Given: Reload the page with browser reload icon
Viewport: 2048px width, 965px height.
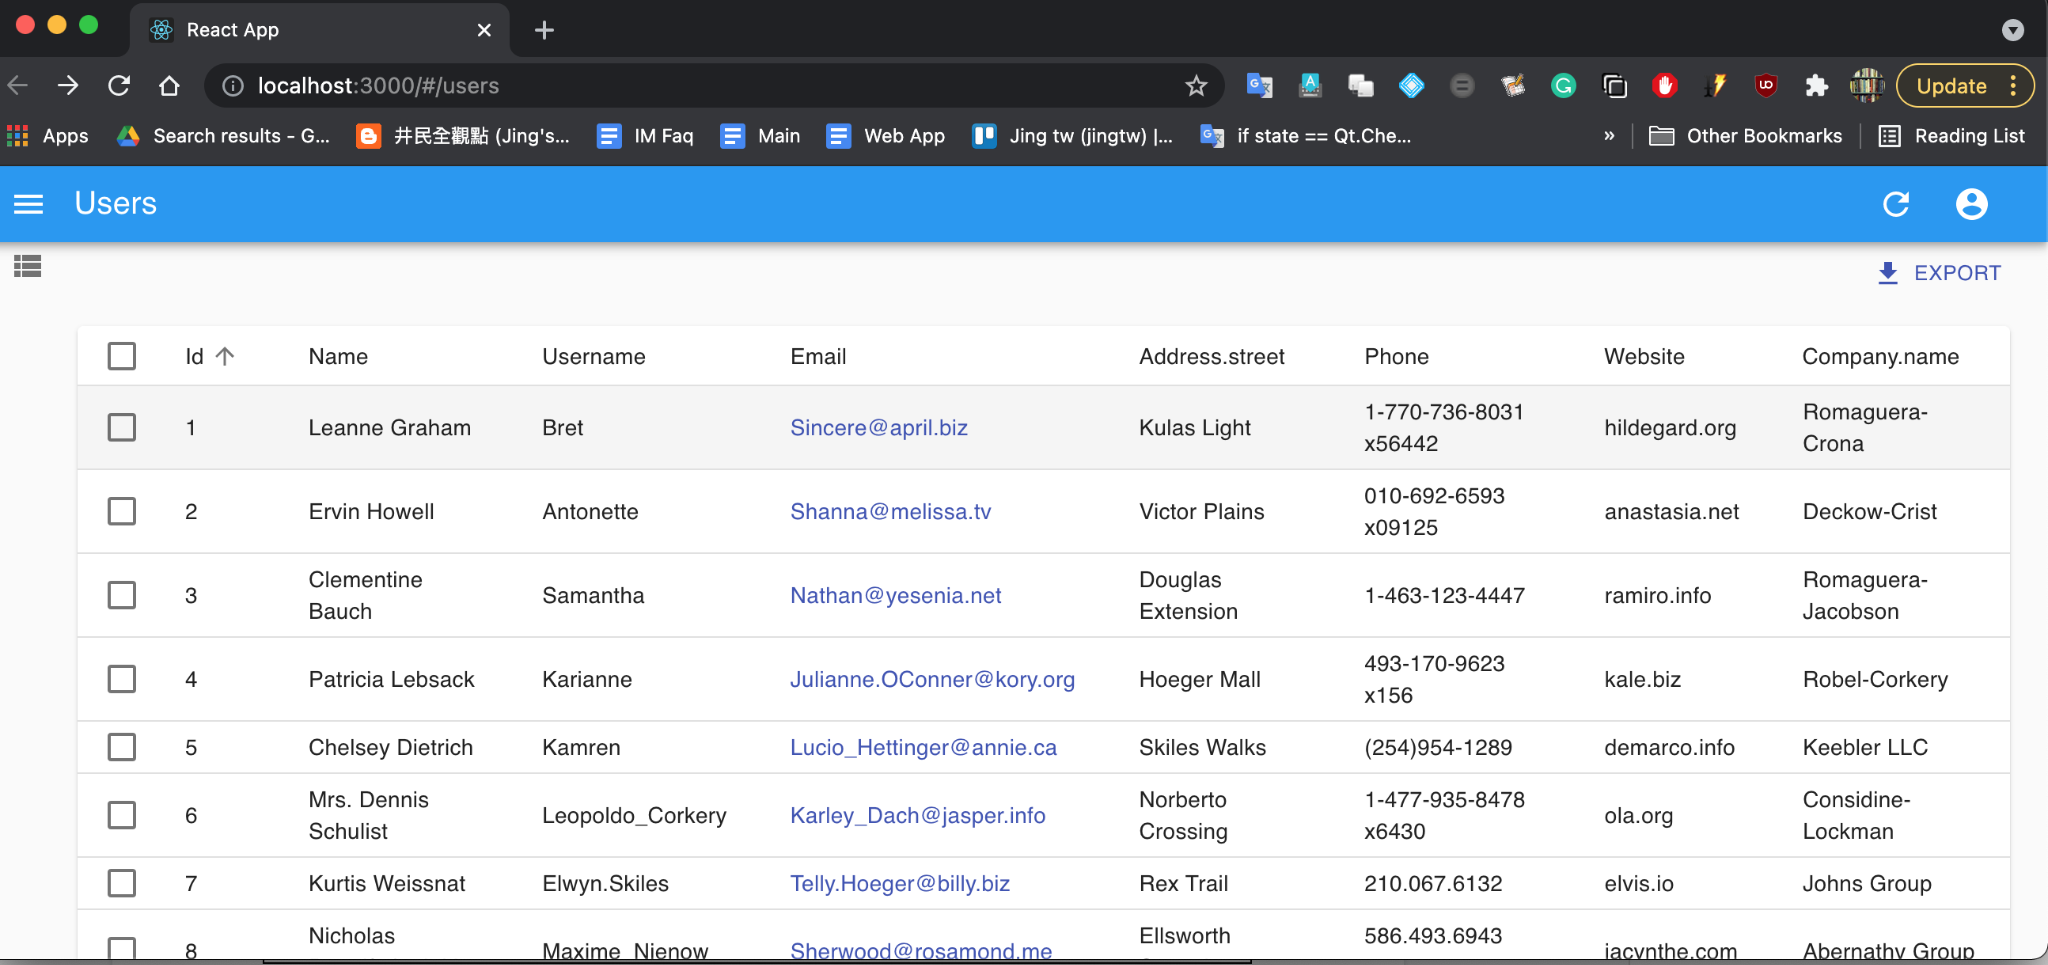Looking at the screenshot, I should 119,86.
